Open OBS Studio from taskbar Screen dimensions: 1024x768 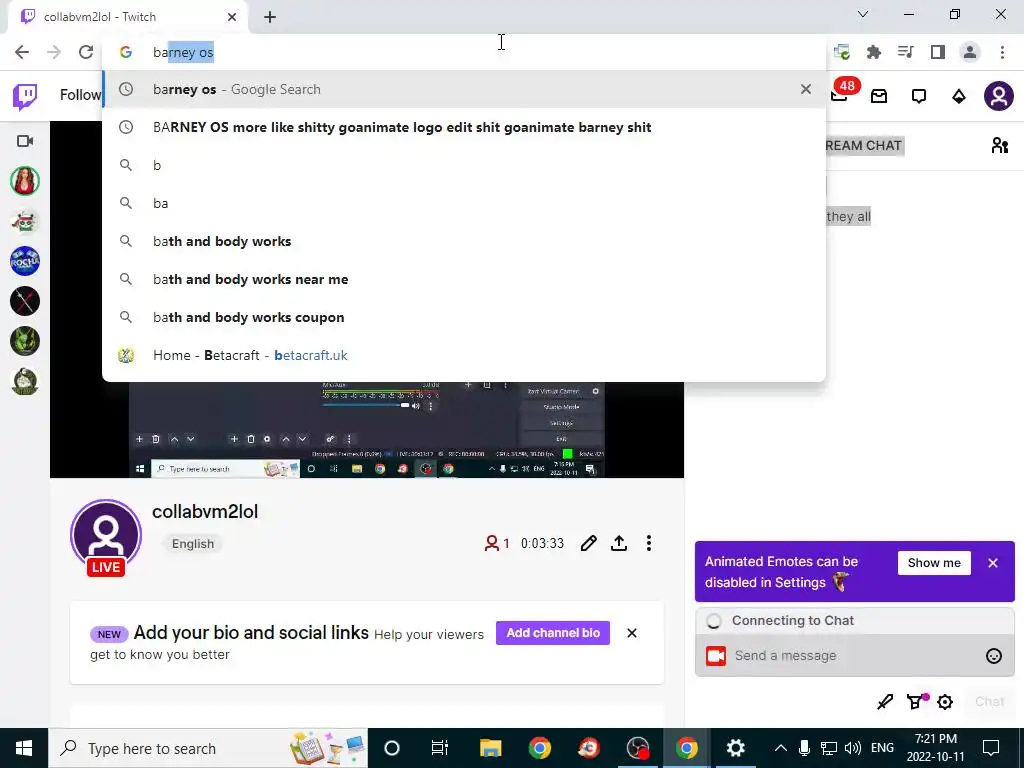pyautogui.click(x=637, y=748)
